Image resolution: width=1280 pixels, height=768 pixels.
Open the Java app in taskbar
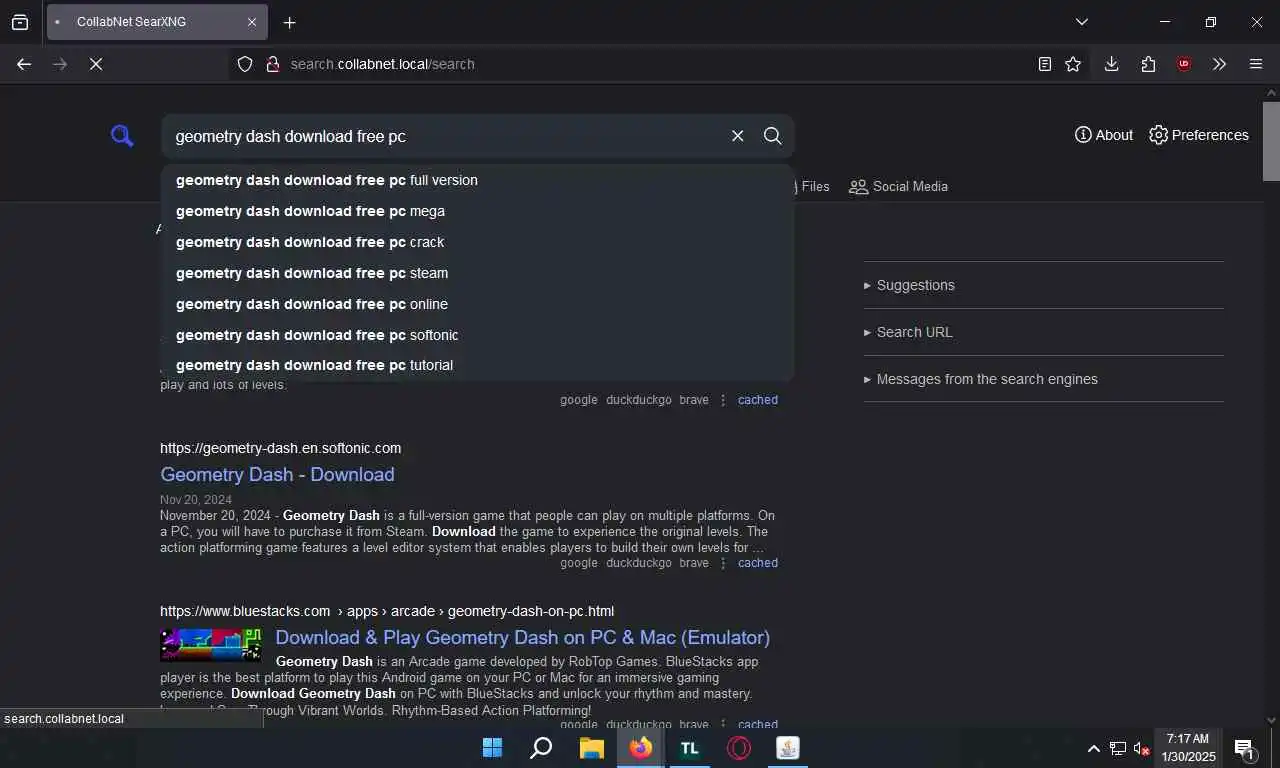pos(788,748)
